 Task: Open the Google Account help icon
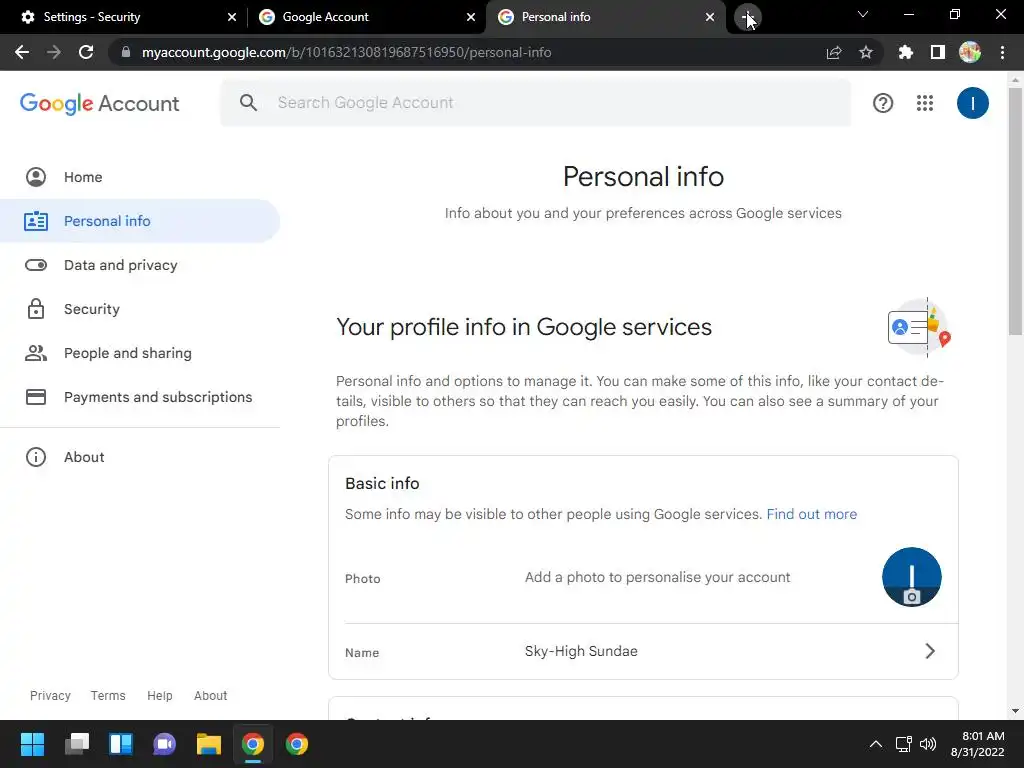point(883,103)
